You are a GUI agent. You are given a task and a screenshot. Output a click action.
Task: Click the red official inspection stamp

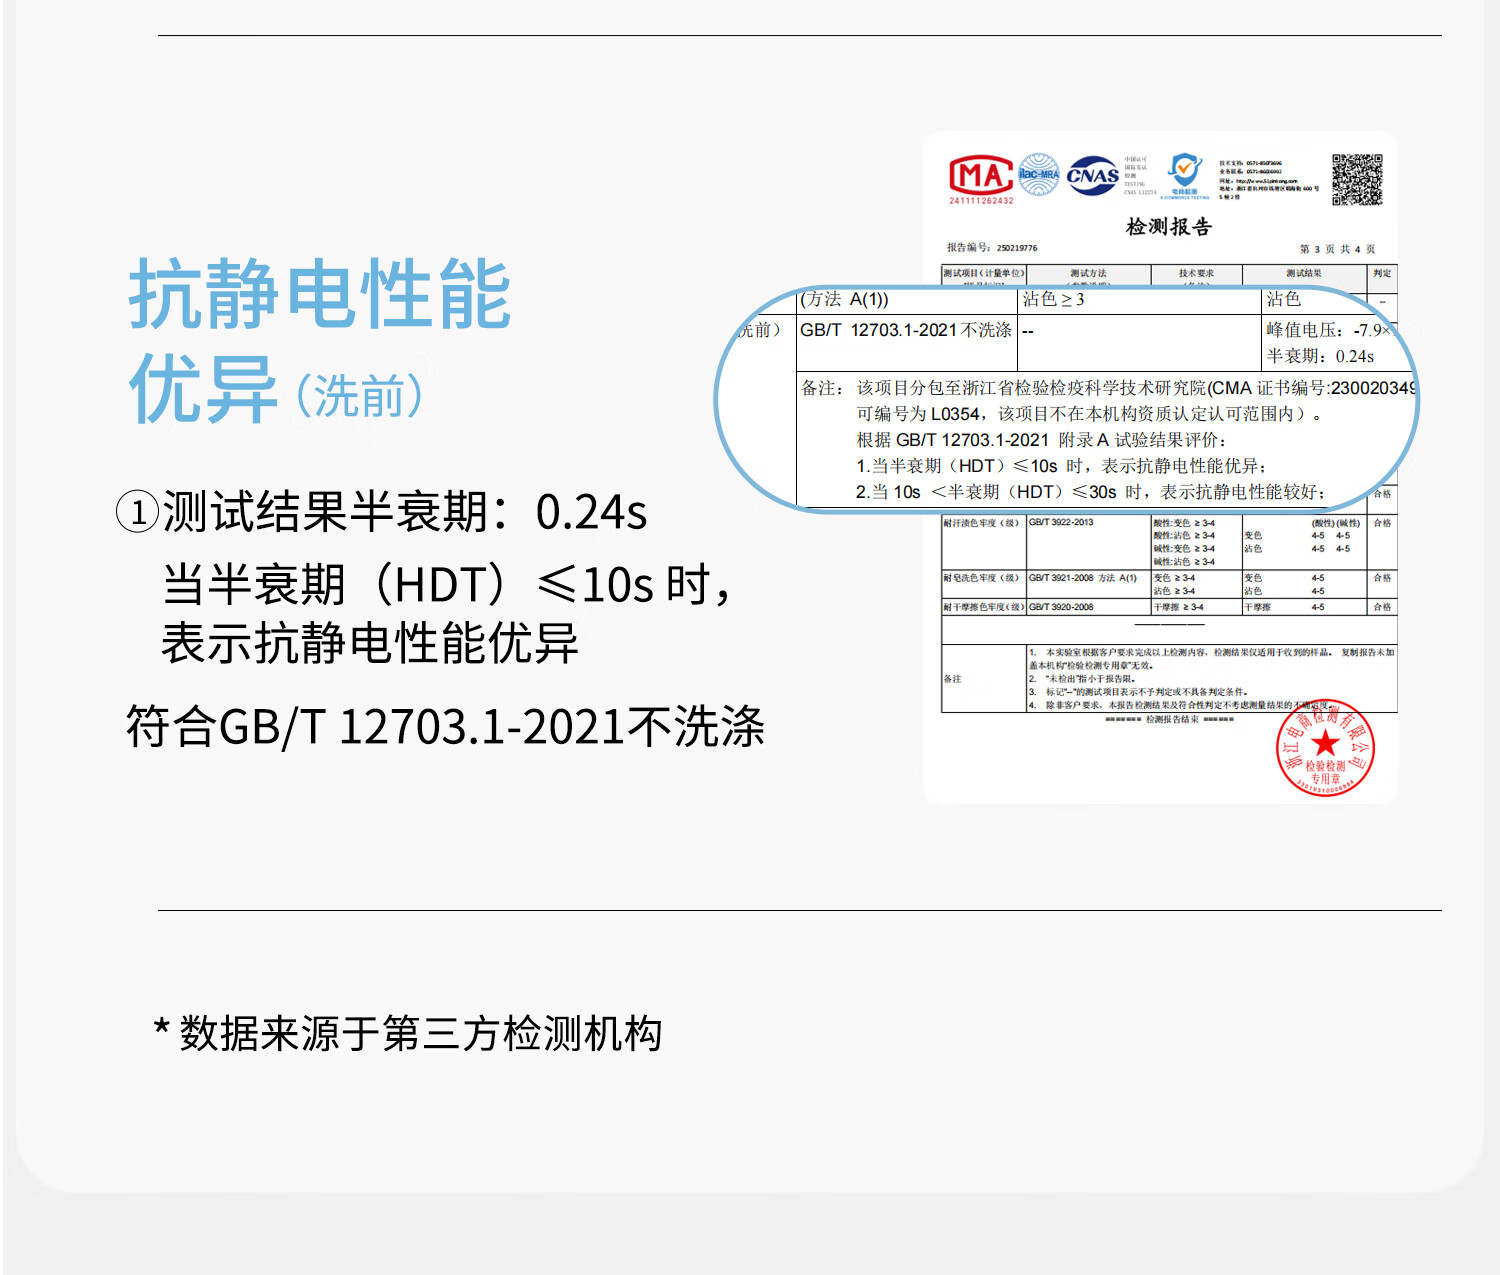point(1325,749)
